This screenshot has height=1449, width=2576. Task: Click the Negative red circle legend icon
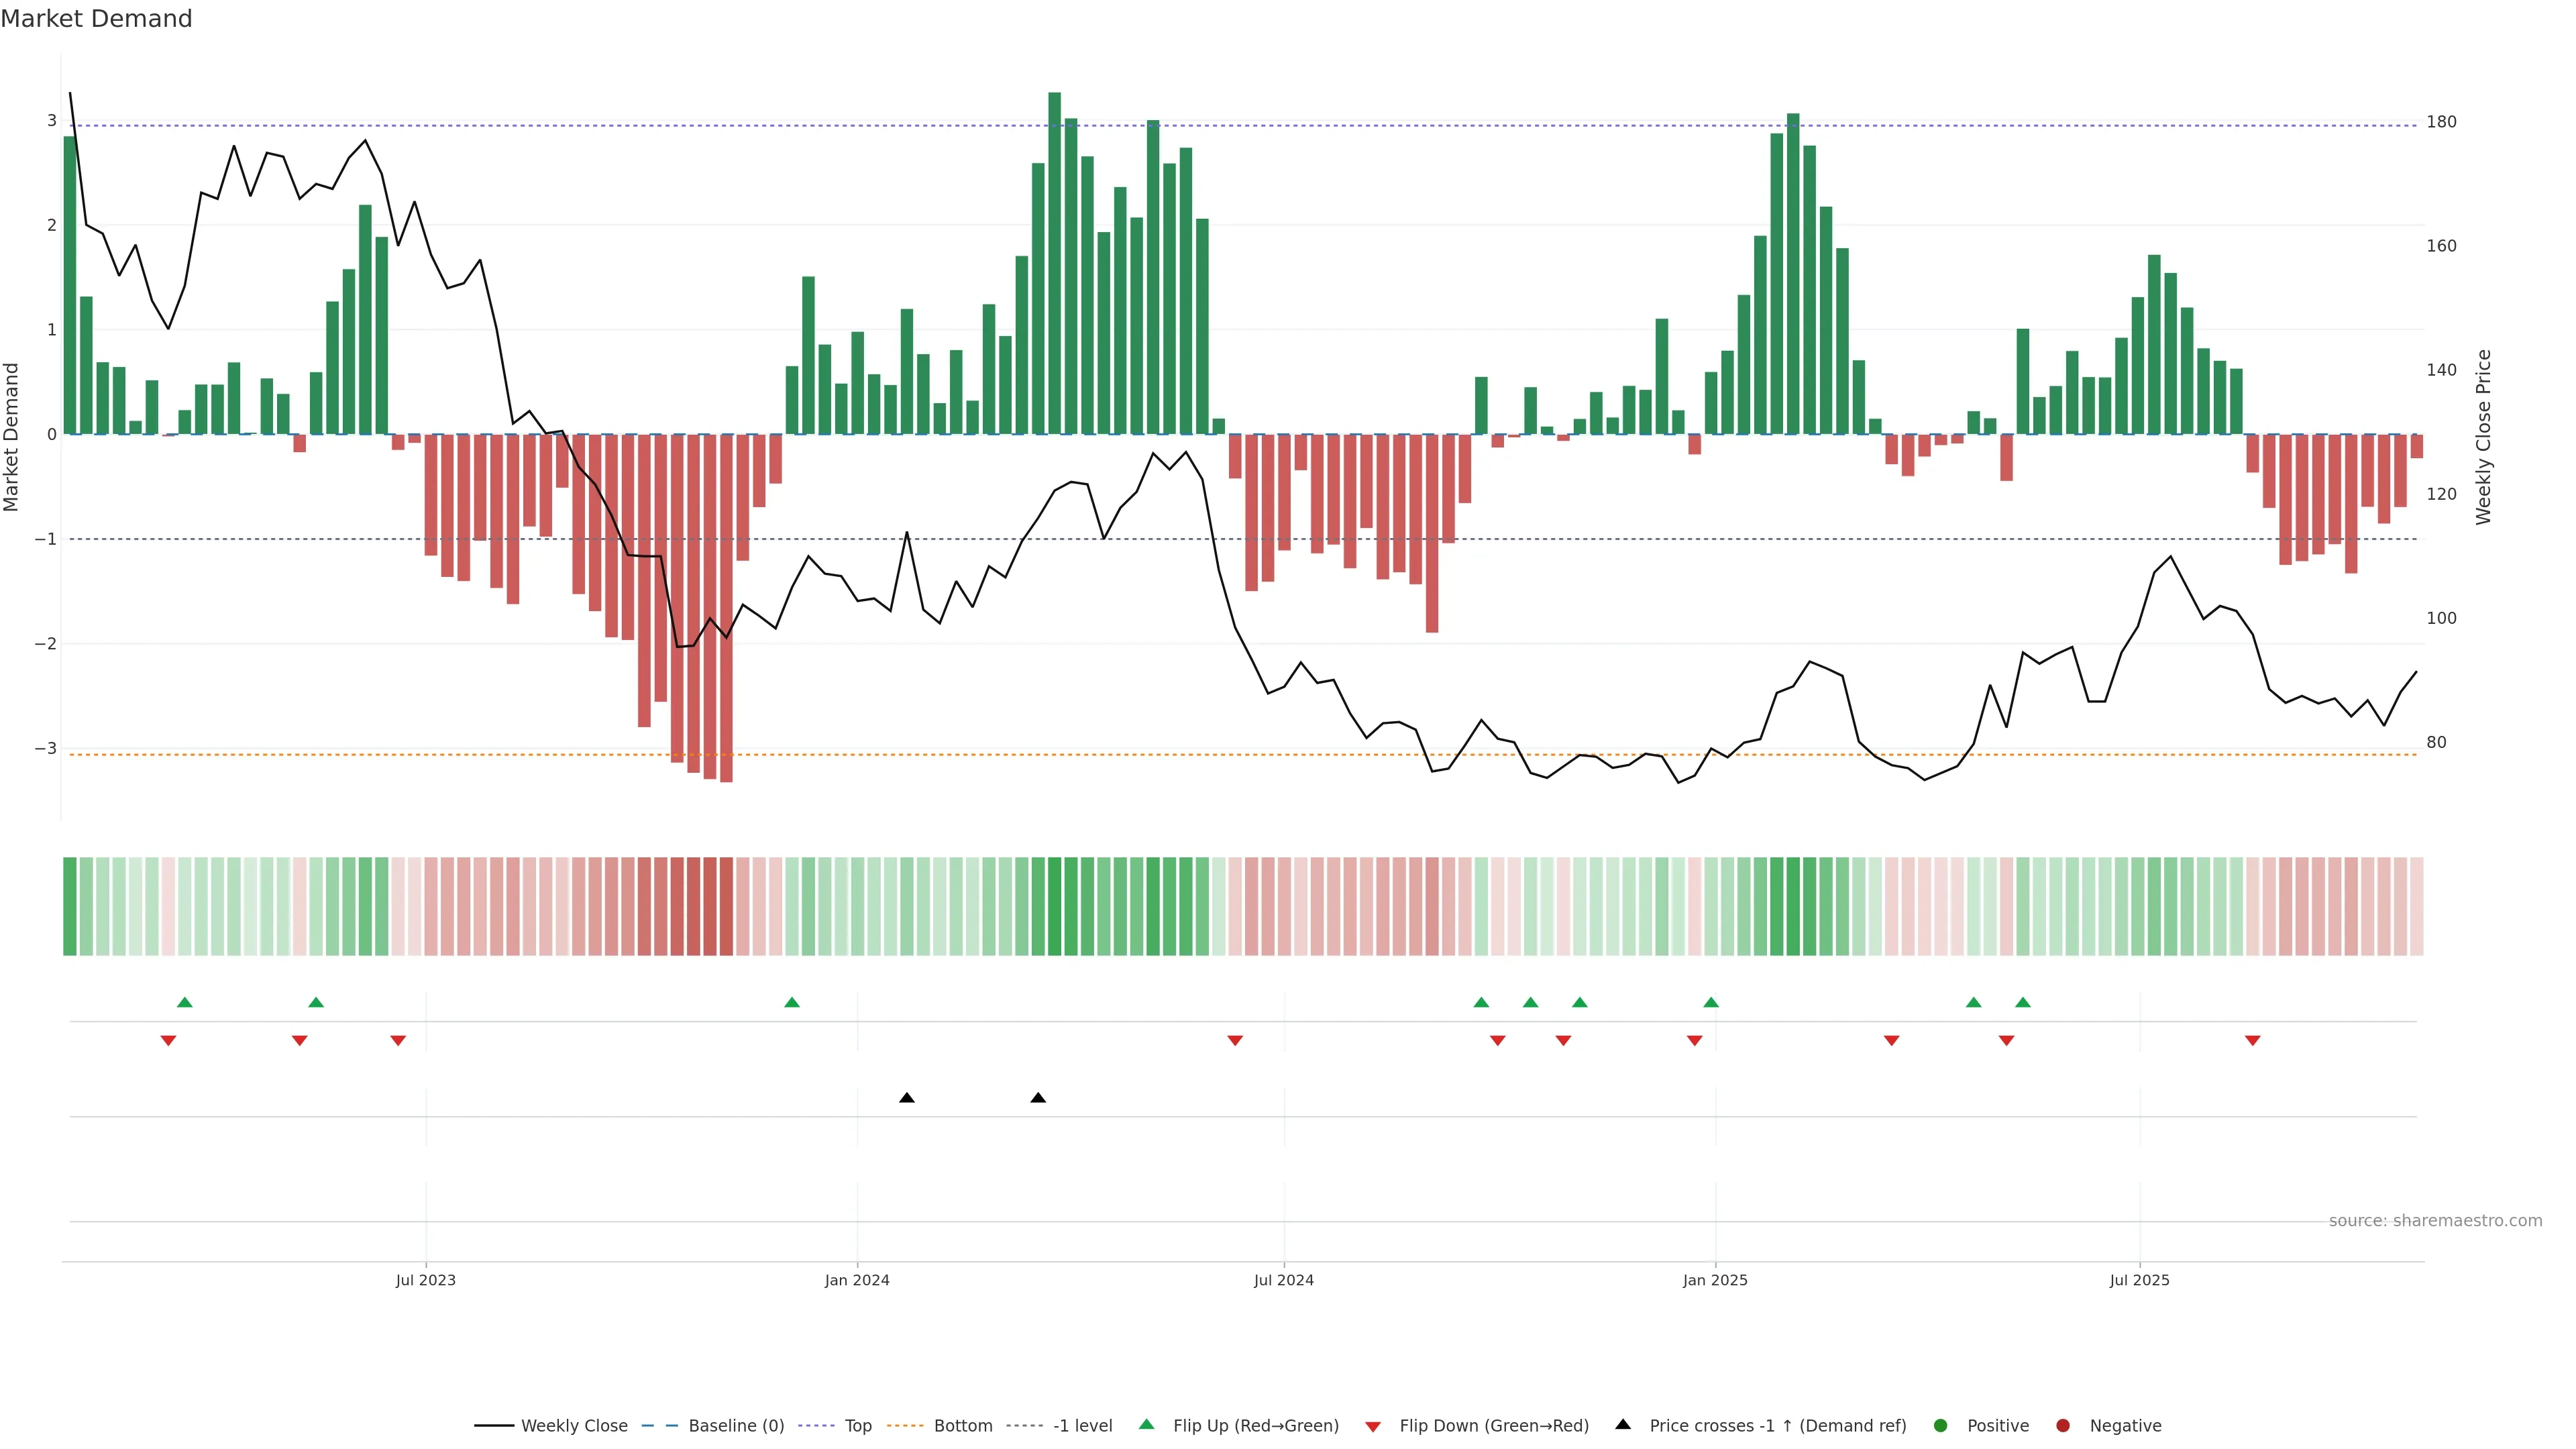(x=2063, y=1425)
